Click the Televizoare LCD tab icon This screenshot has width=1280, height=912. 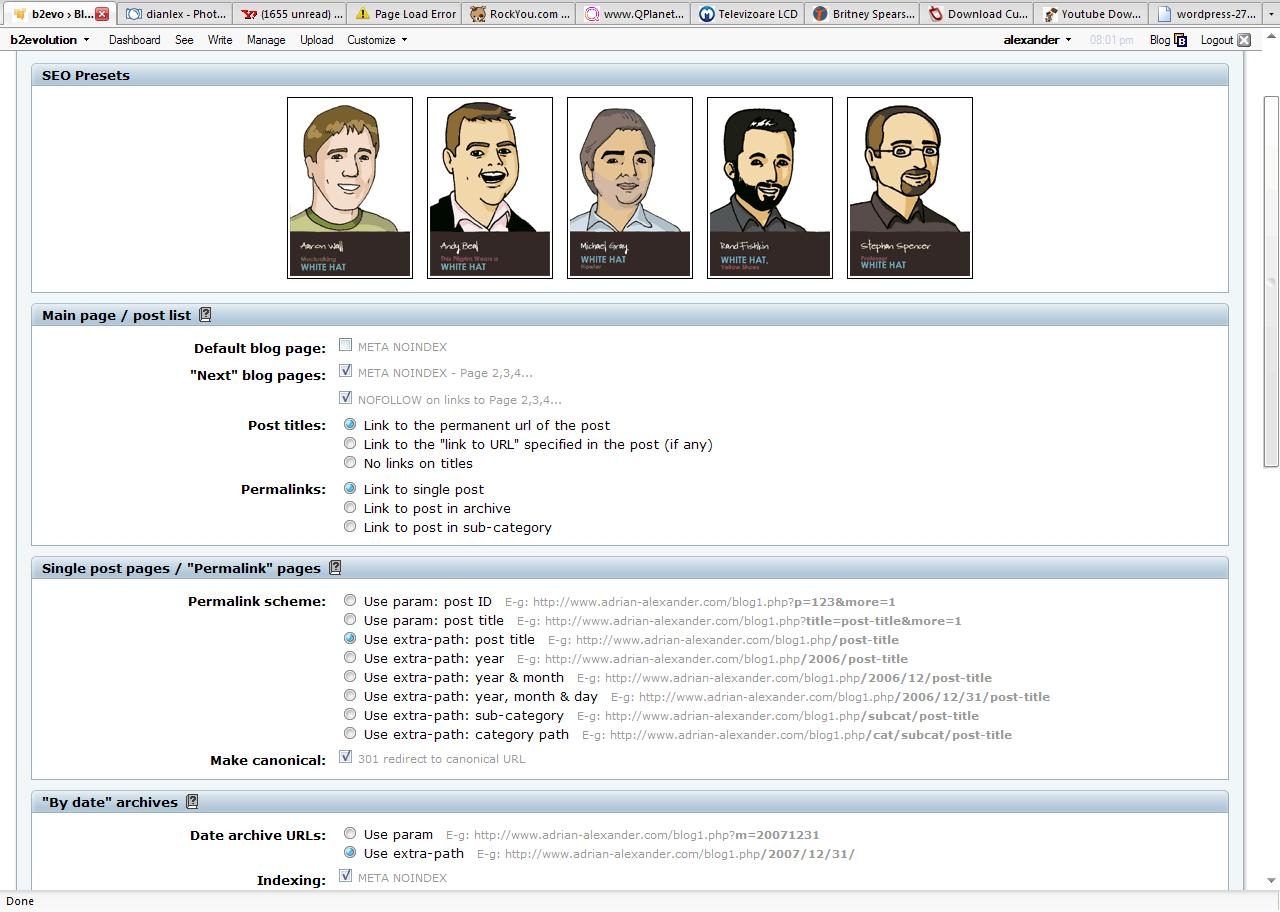(x=708, y=14)
